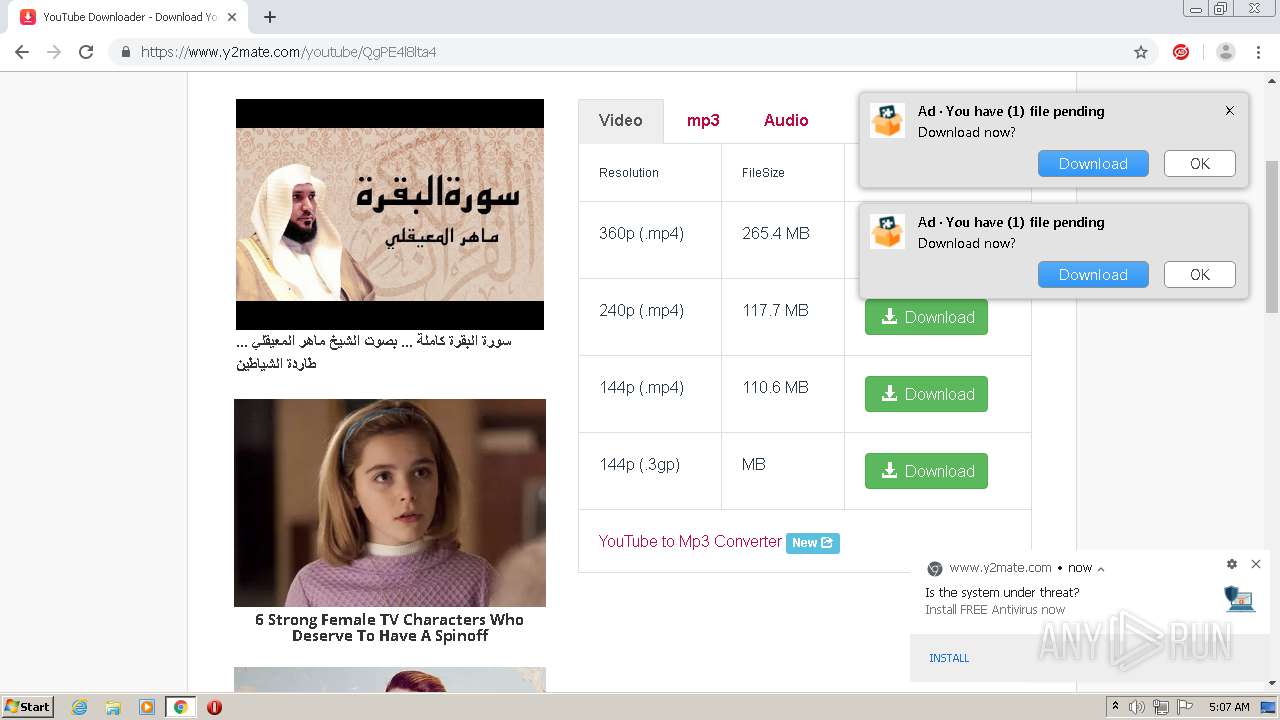Expand the y2mate notification chevron
1280x720 pixels.
click(1101, 568)
